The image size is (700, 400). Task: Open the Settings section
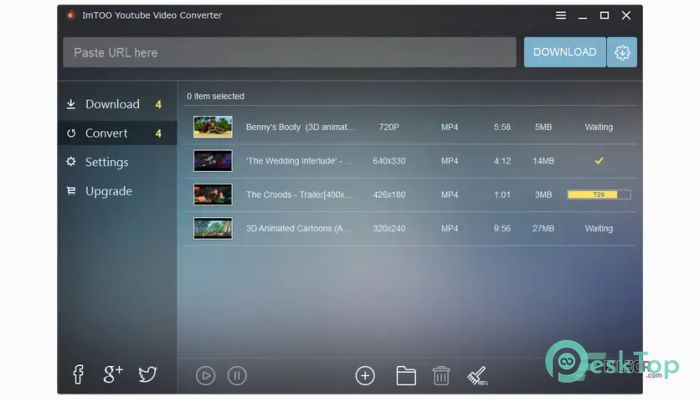(x=117, y=162)
